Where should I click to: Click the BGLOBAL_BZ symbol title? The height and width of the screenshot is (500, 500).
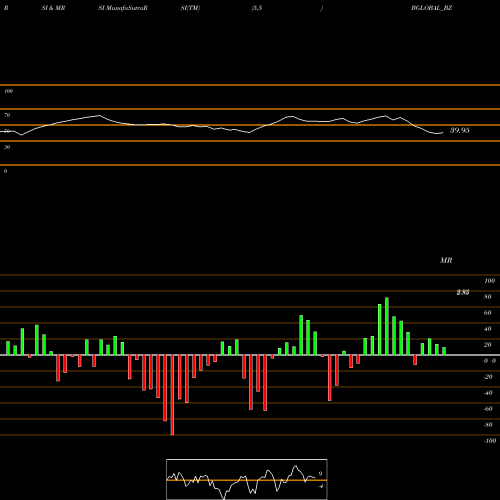tap(431, 8)
